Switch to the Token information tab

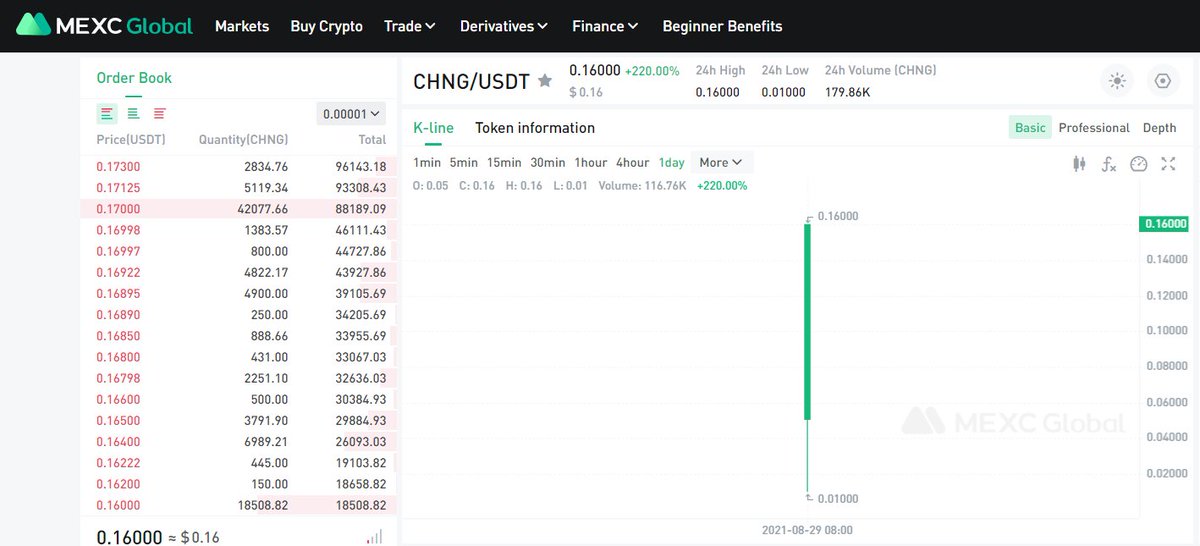click(x=535, y=128)
